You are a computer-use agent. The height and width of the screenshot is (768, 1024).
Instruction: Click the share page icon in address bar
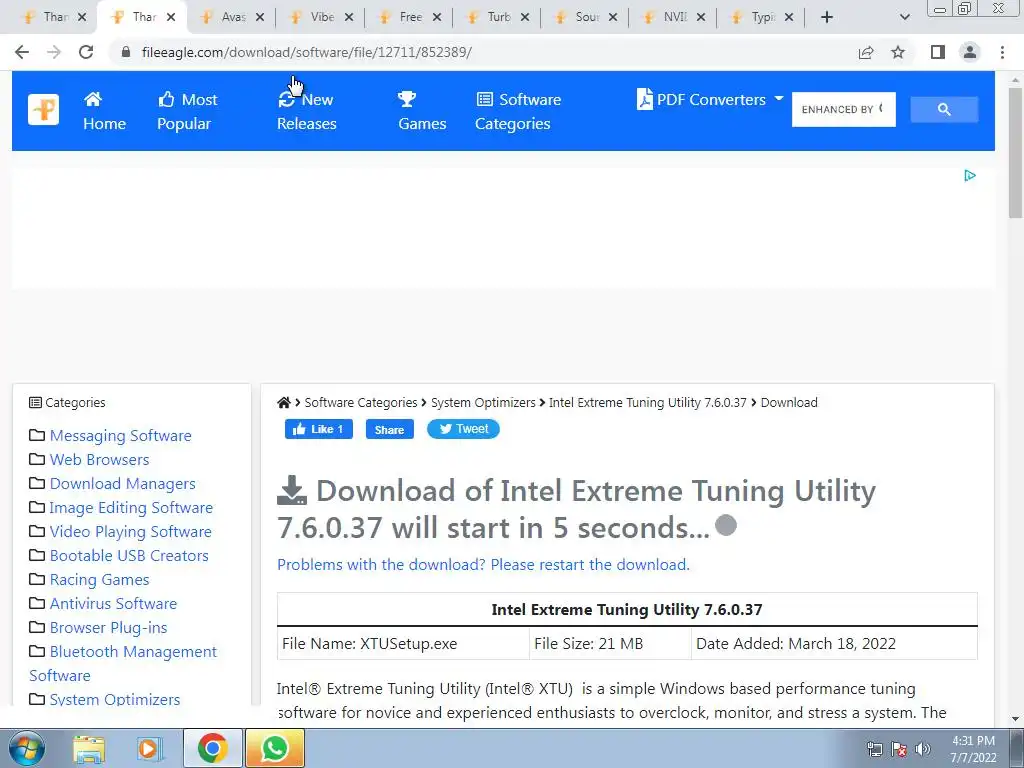click(866, 52)
